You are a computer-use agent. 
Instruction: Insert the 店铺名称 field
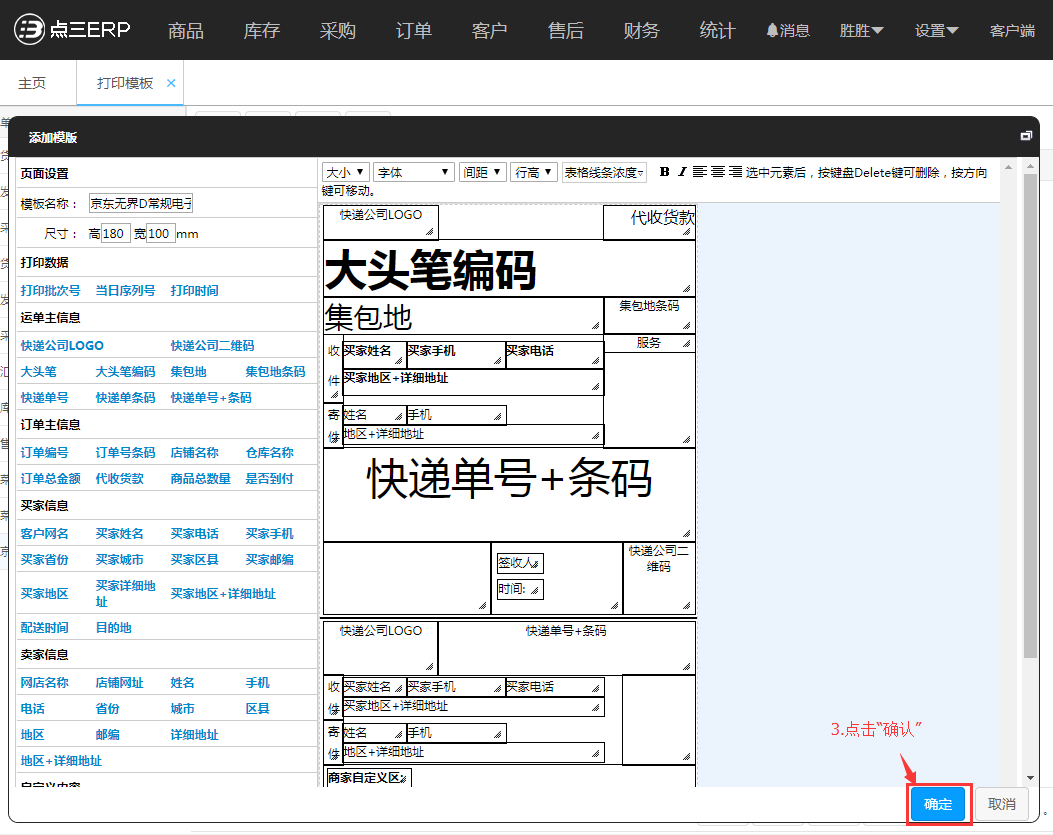coord(195,453)
